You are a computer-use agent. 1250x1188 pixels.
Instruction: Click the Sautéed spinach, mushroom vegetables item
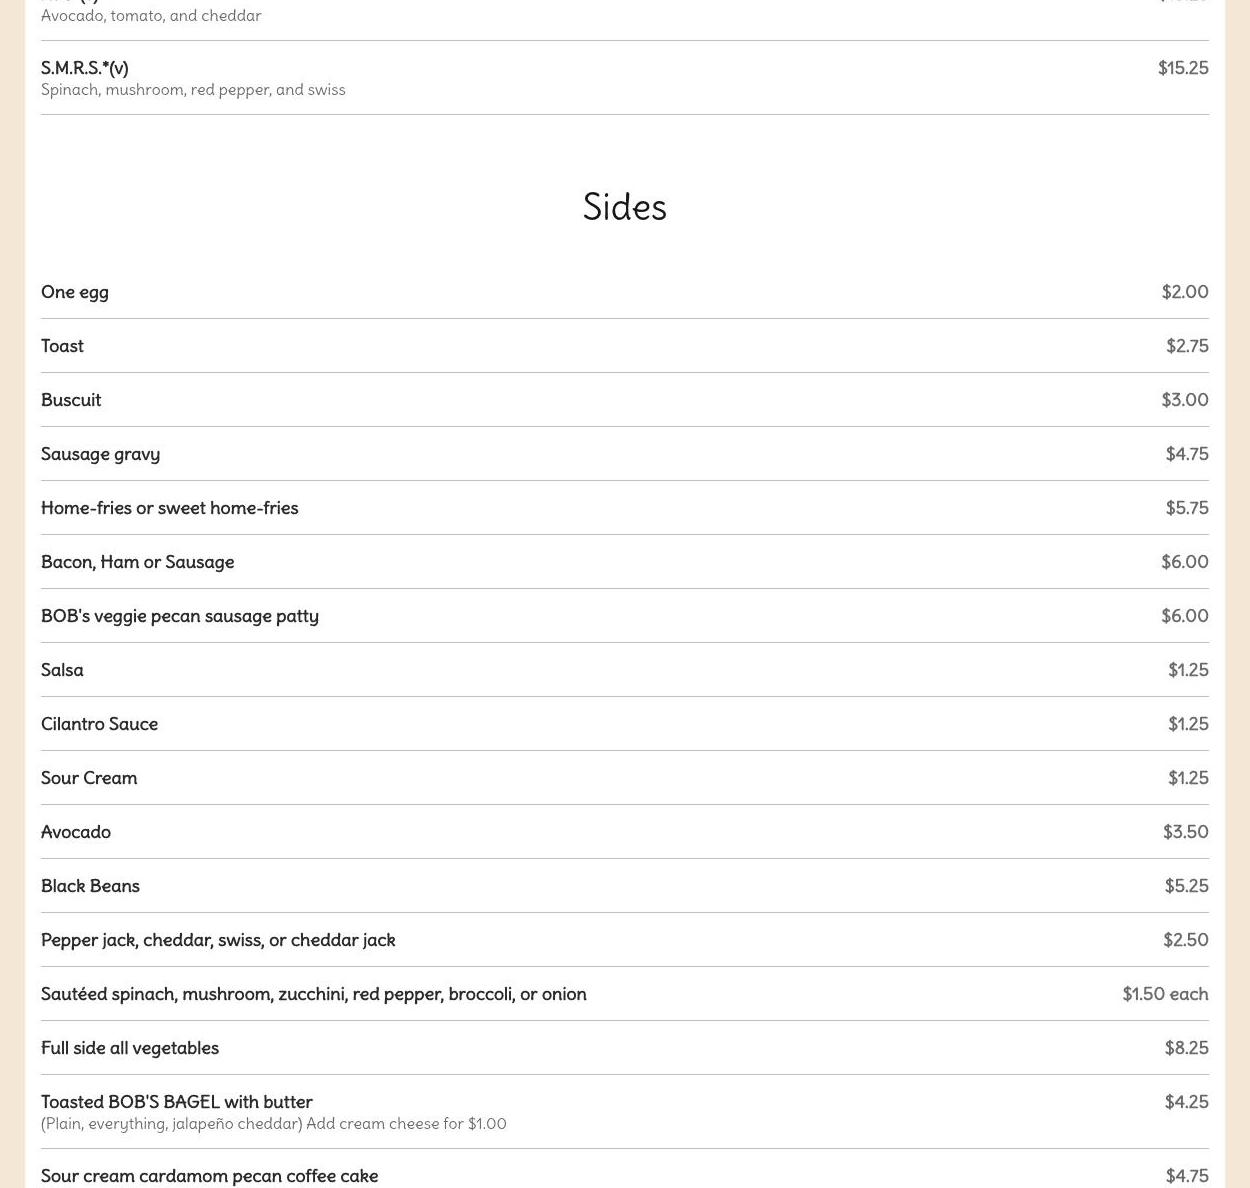[625, 994]
